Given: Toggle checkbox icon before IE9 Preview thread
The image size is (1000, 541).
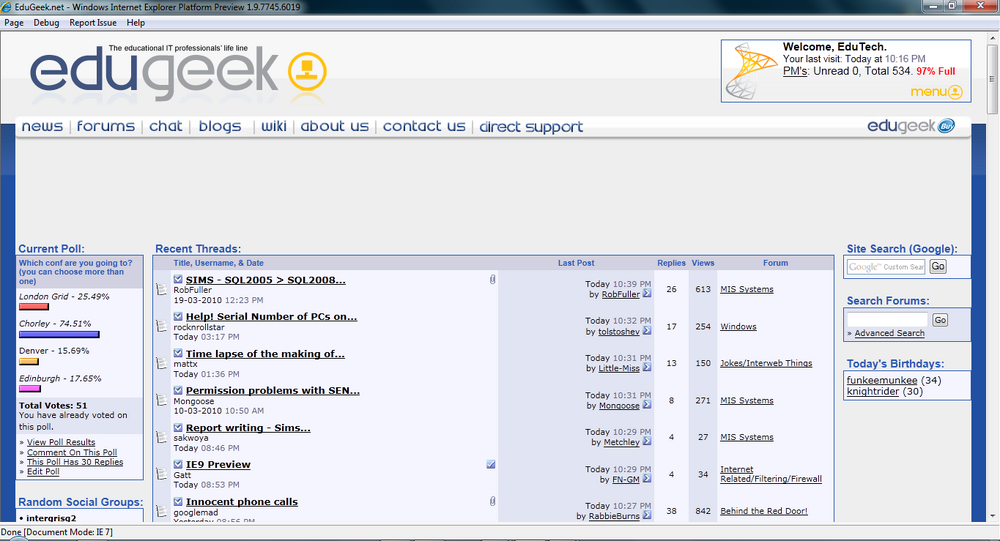Looking at the screenshot, I should 178,464.
